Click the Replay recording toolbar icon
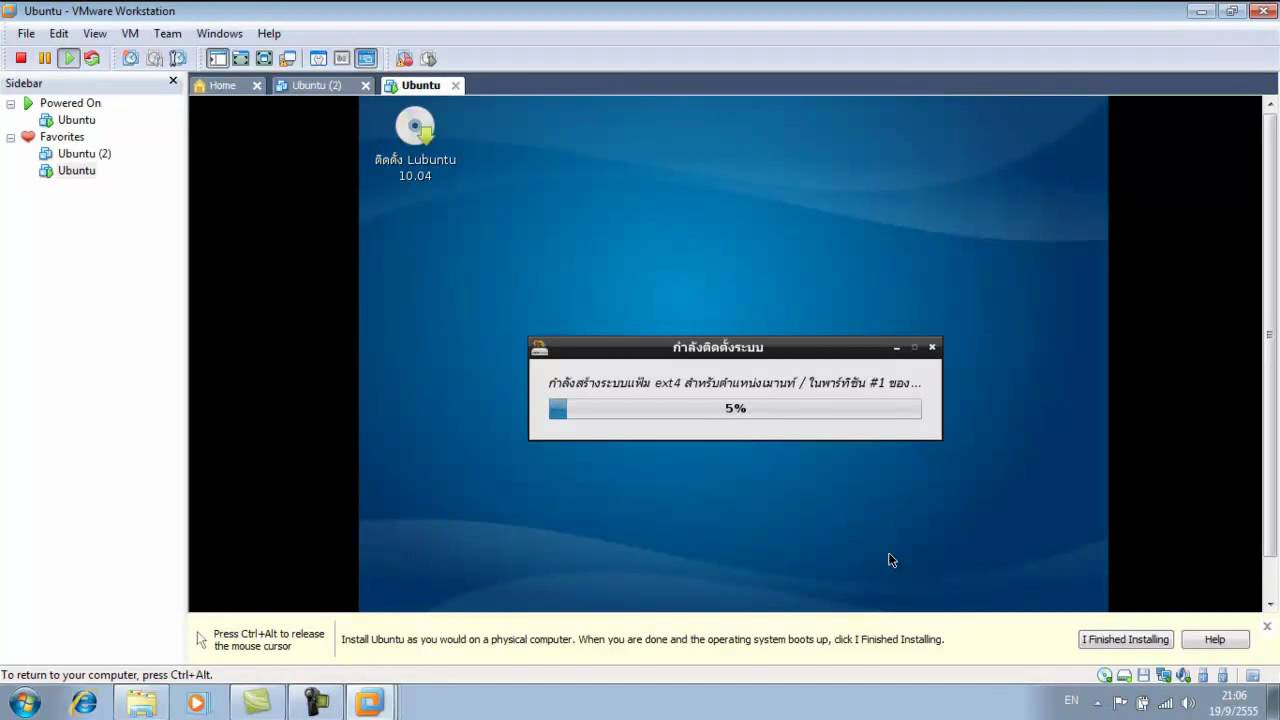 coord(428,58)
